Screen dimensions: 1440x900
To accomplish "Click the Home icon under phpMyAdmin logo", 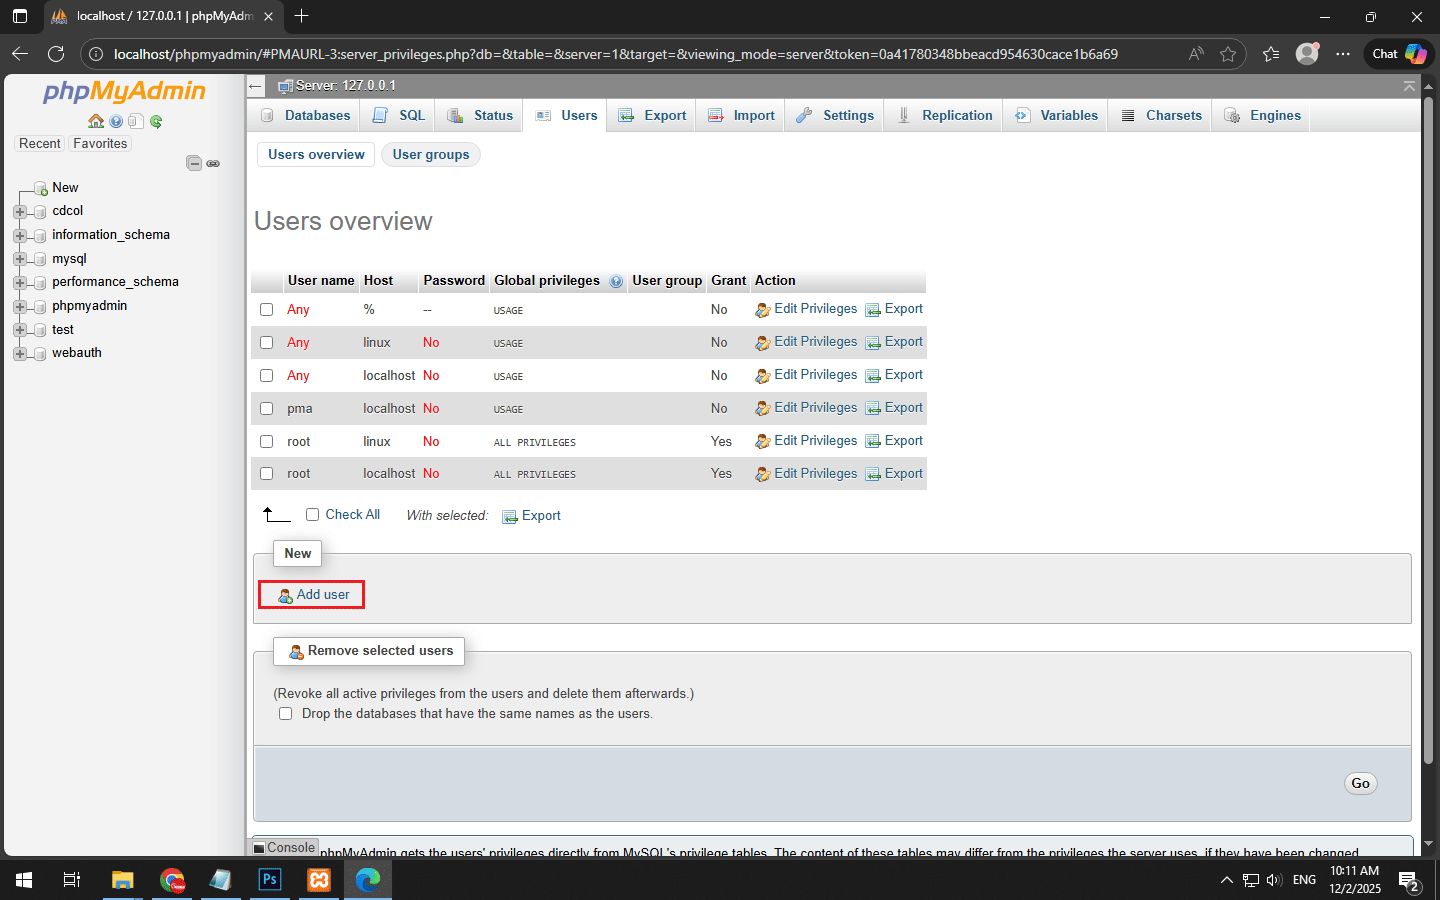I will click(96, 121).
